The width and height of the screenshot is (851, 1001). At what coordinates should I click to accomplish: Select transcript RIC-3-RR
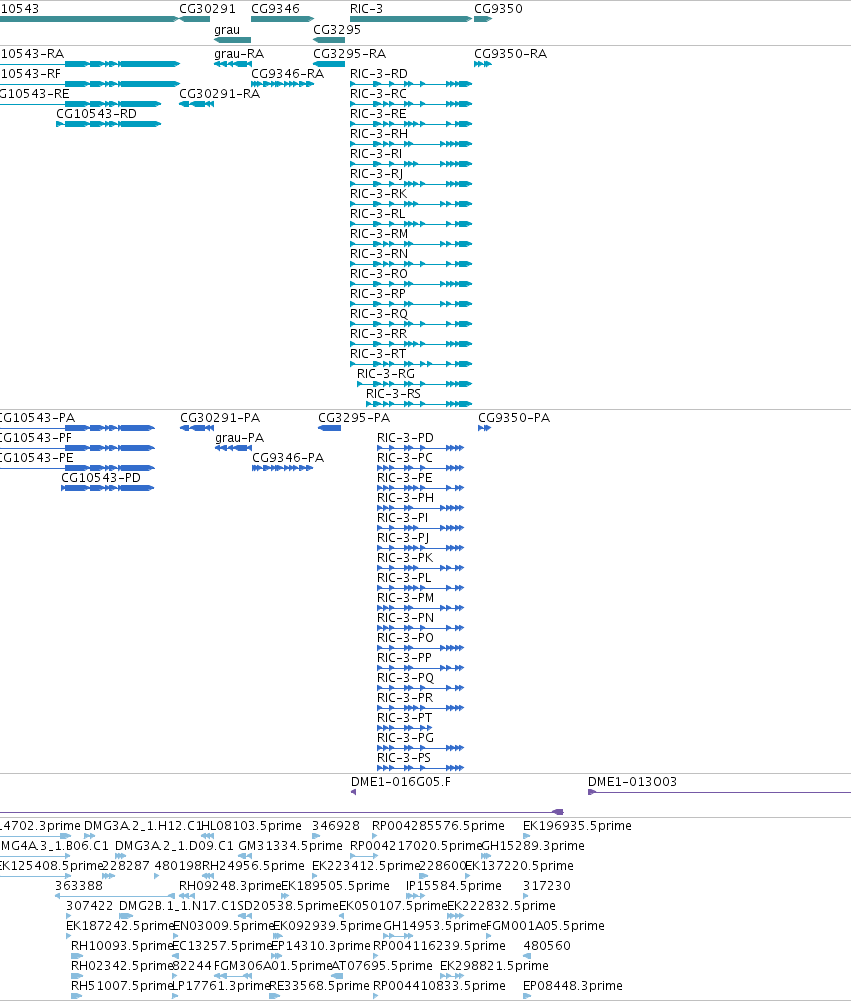(x=410, y=344)
